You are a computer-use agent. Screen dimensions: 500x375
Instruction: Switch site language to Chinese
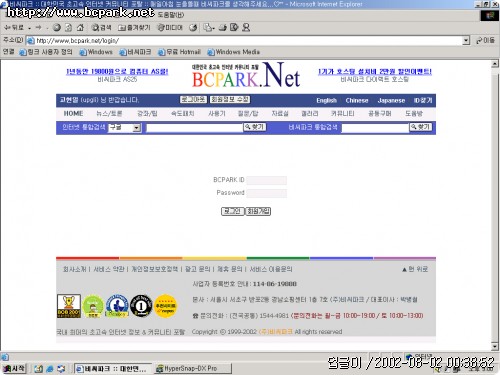357,100
